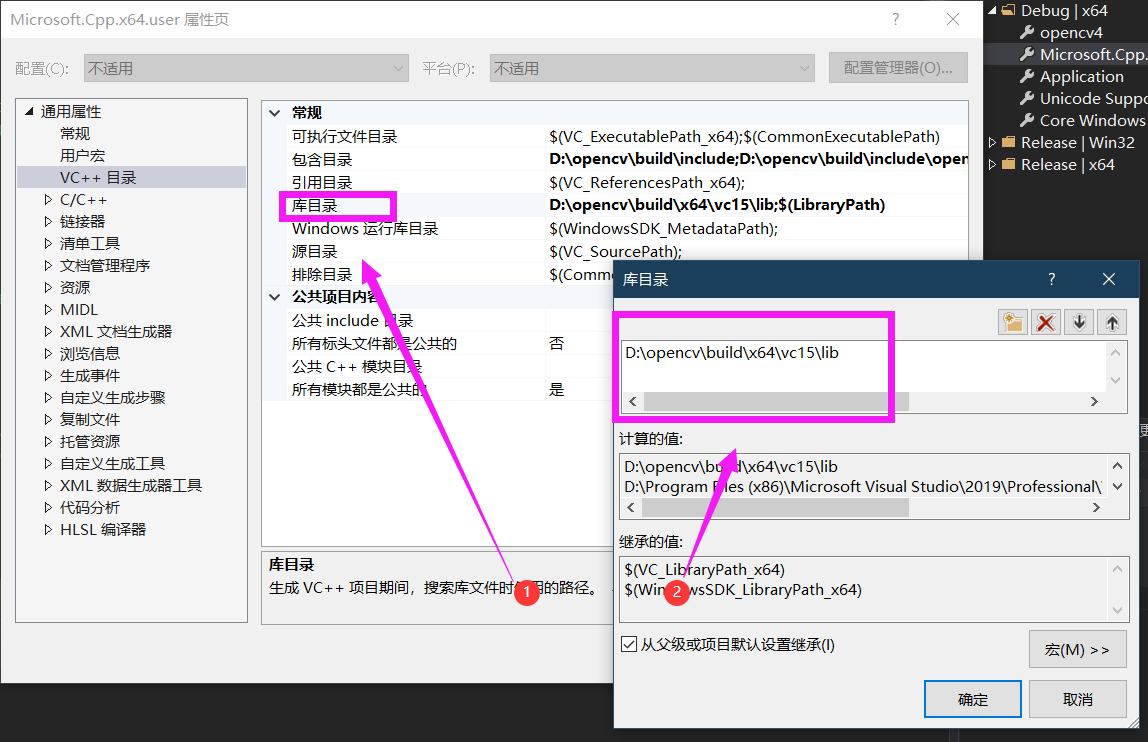This screenshot has height=742, width=1148.
Task: Move path up with up-arrow icon
Action: [1110, 321]
